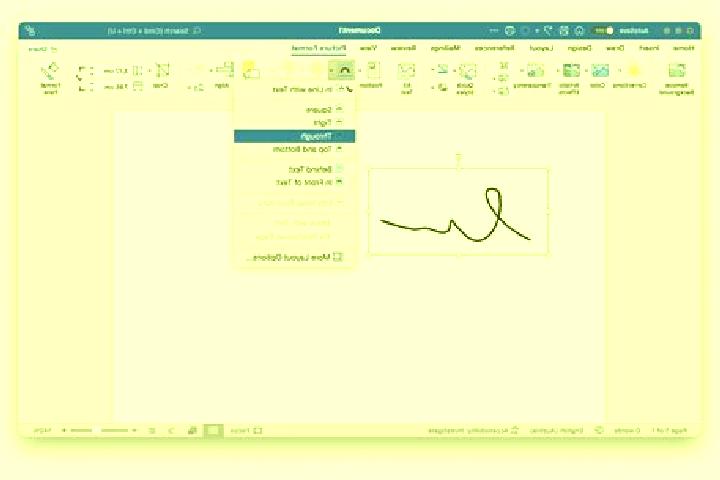Select the signature picture in document
The image size is (720, 480).
point(458,212)
